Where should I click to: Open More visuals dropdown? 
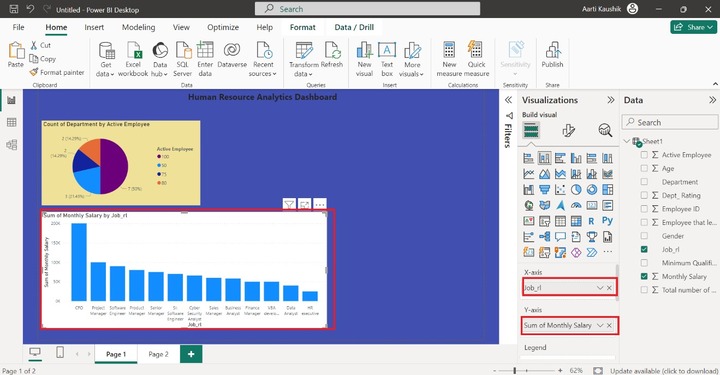(x=411, y=69)
